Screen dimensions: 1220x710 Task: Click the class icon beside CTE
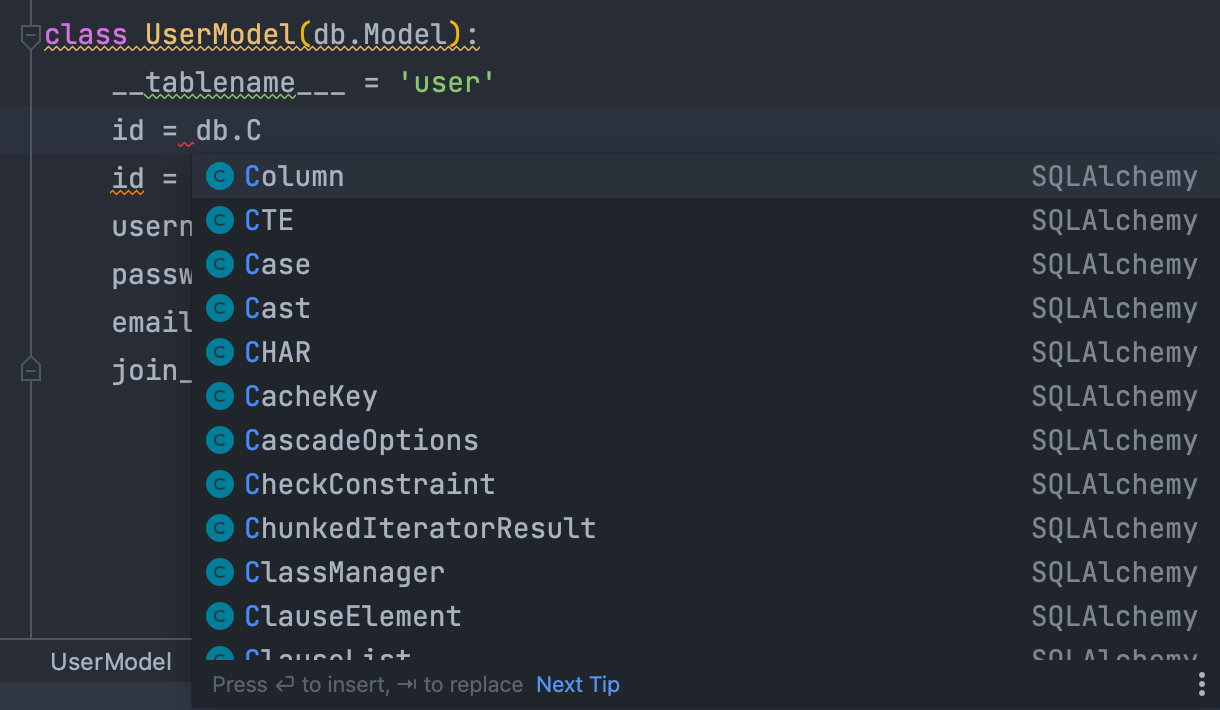click(x=220, y=220)
